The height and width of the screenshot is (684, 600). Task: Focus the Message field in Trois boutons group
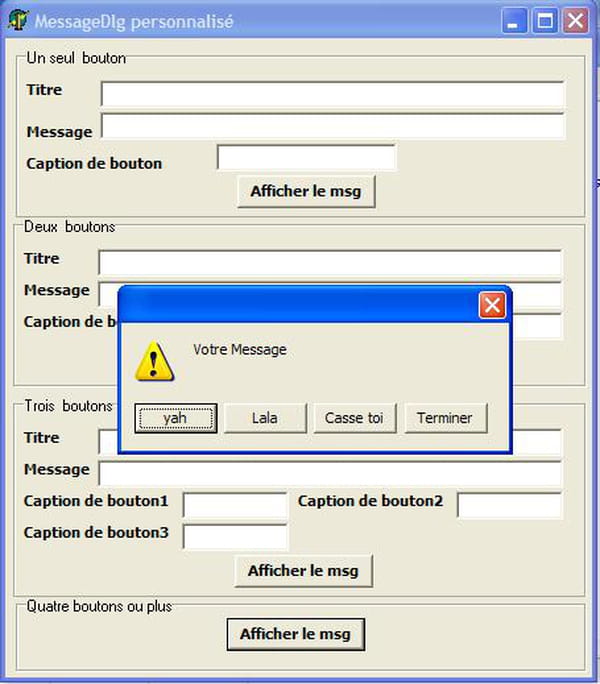click(x=330, y=473)
